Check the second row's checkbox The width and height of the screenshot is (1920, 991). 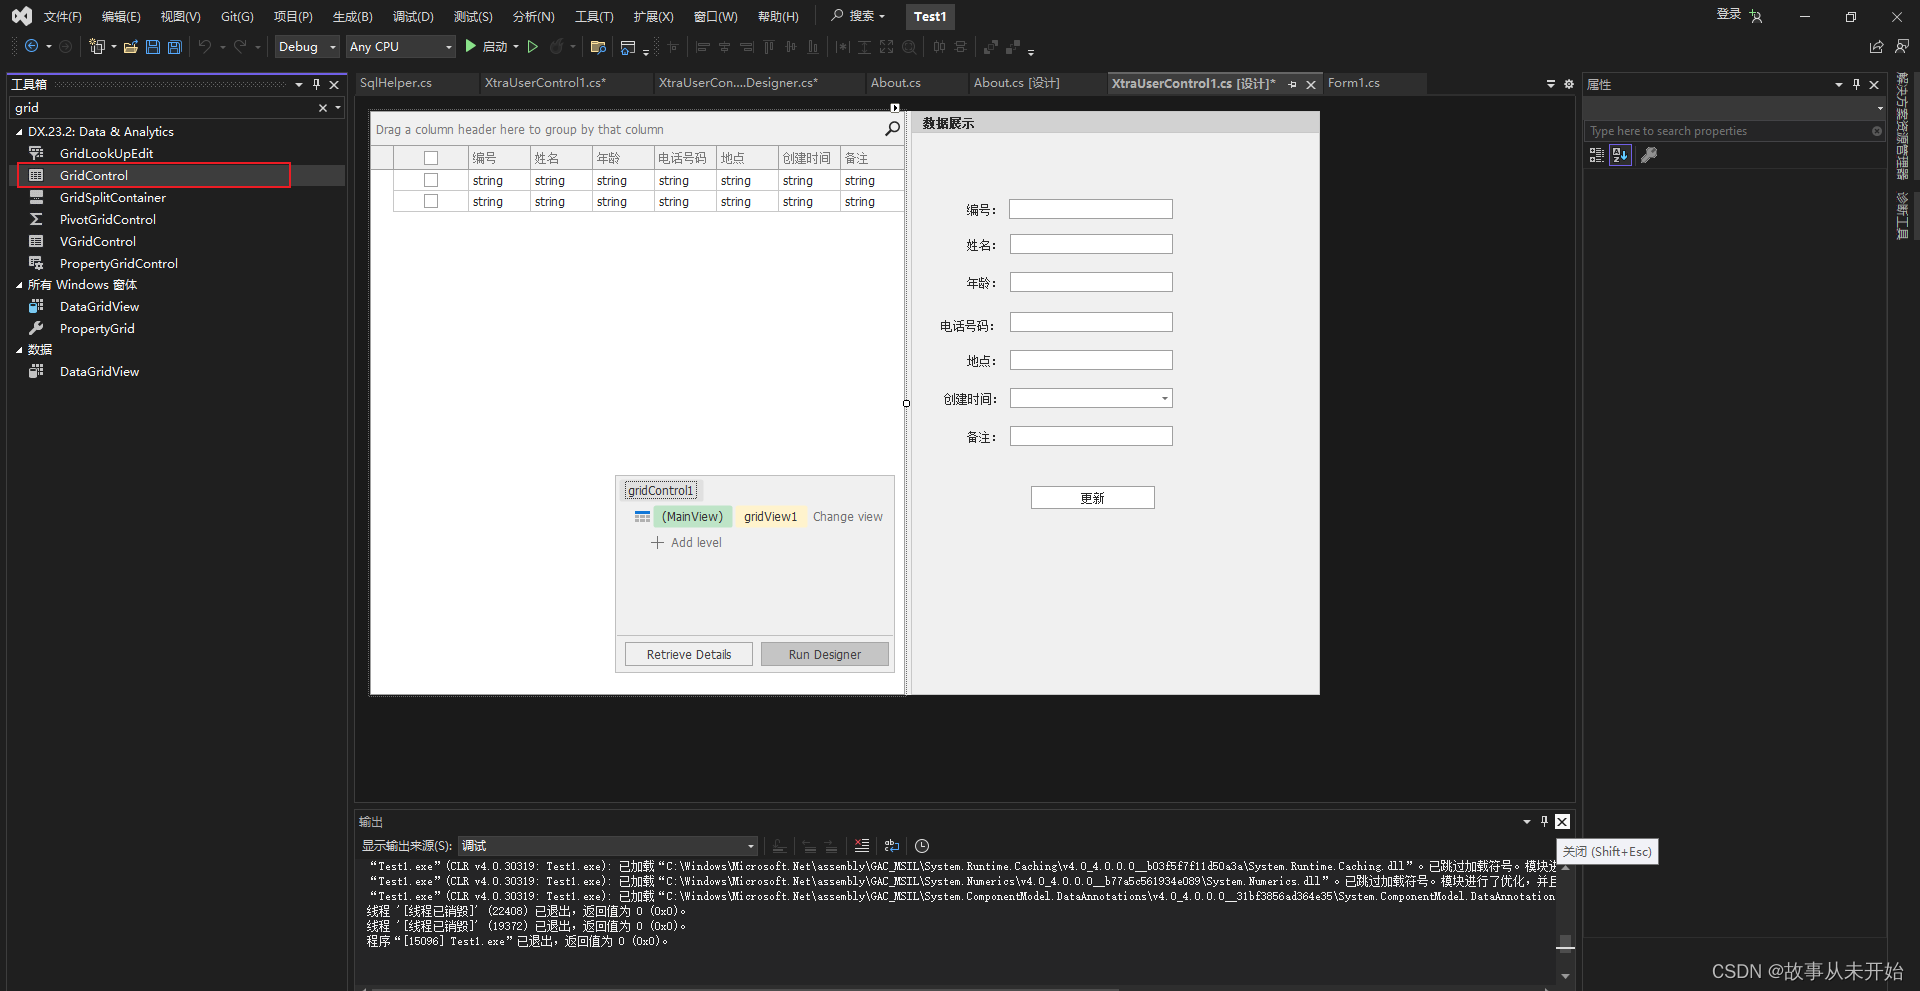[430, 200]
